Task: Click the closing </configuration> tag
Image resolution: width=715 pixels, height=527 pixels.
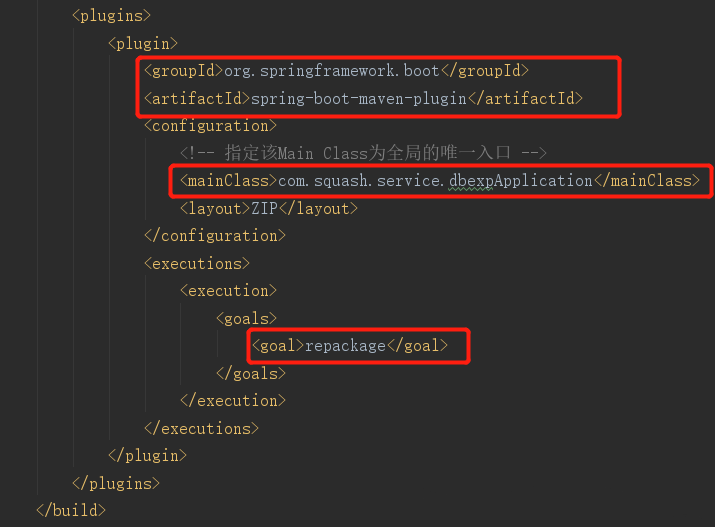Action: tap(215, 236)
